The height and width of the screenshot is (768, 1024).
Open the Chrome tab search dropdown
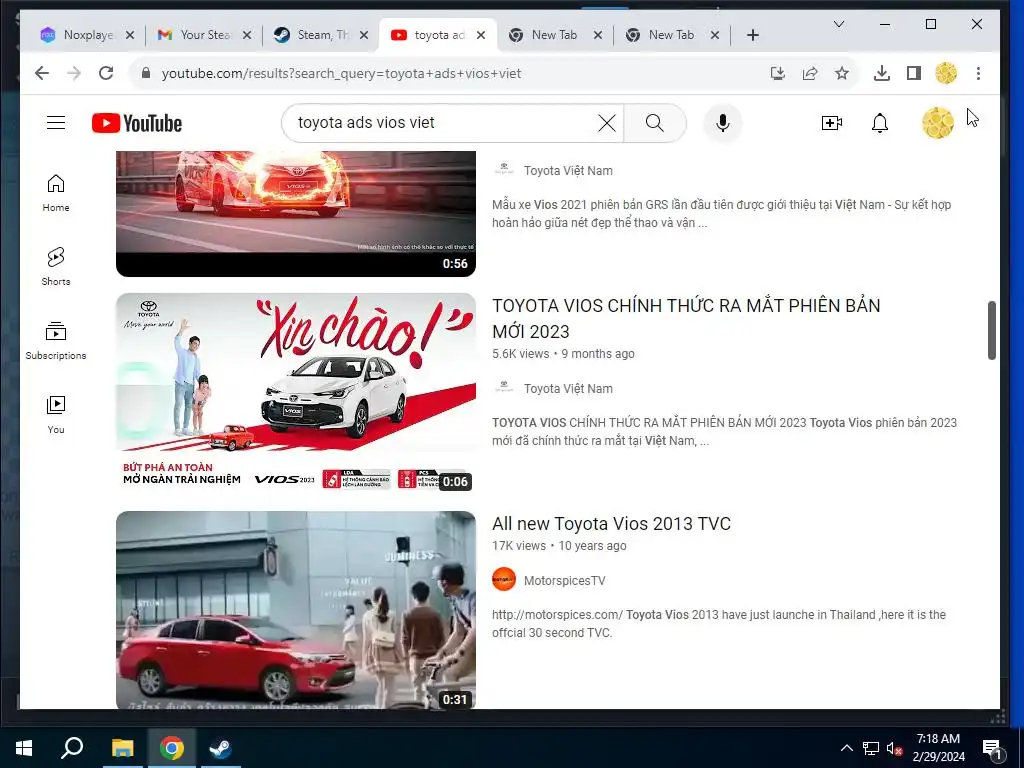(839, 24)
